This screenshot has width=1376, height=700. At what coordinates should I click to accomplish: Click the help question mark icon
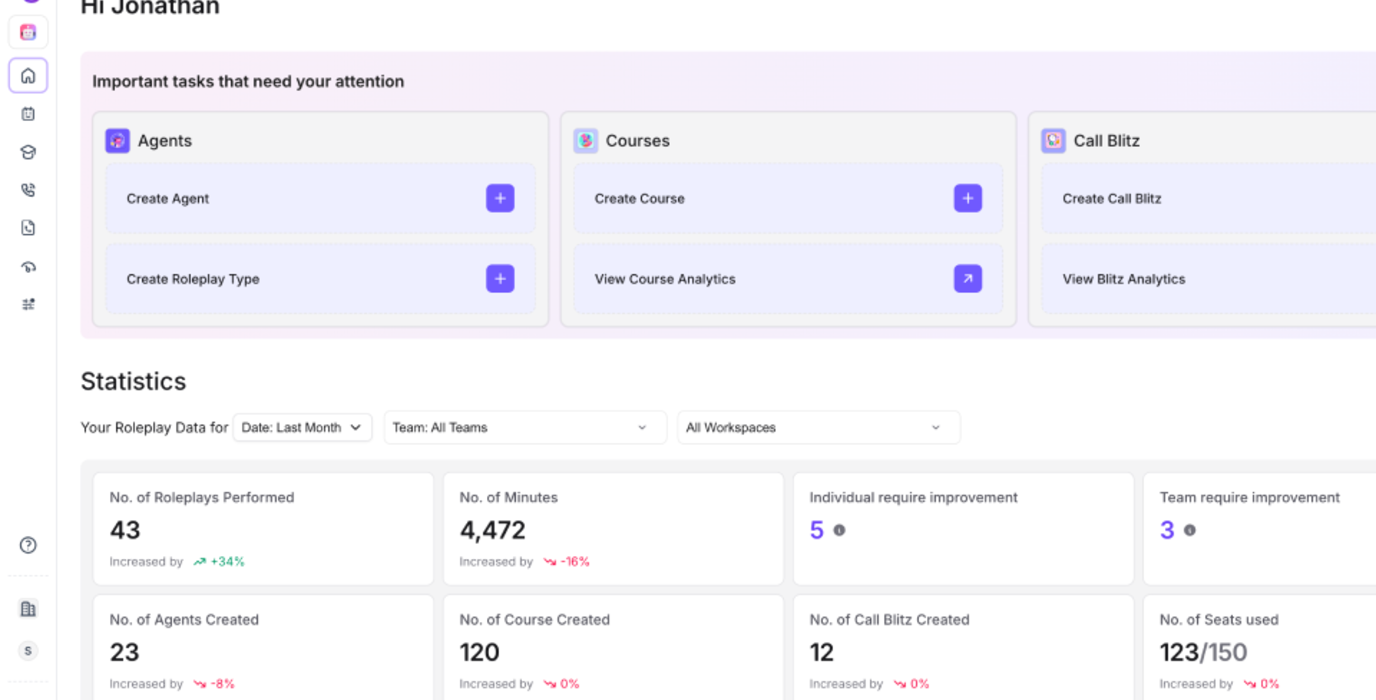tap(28, 545)
